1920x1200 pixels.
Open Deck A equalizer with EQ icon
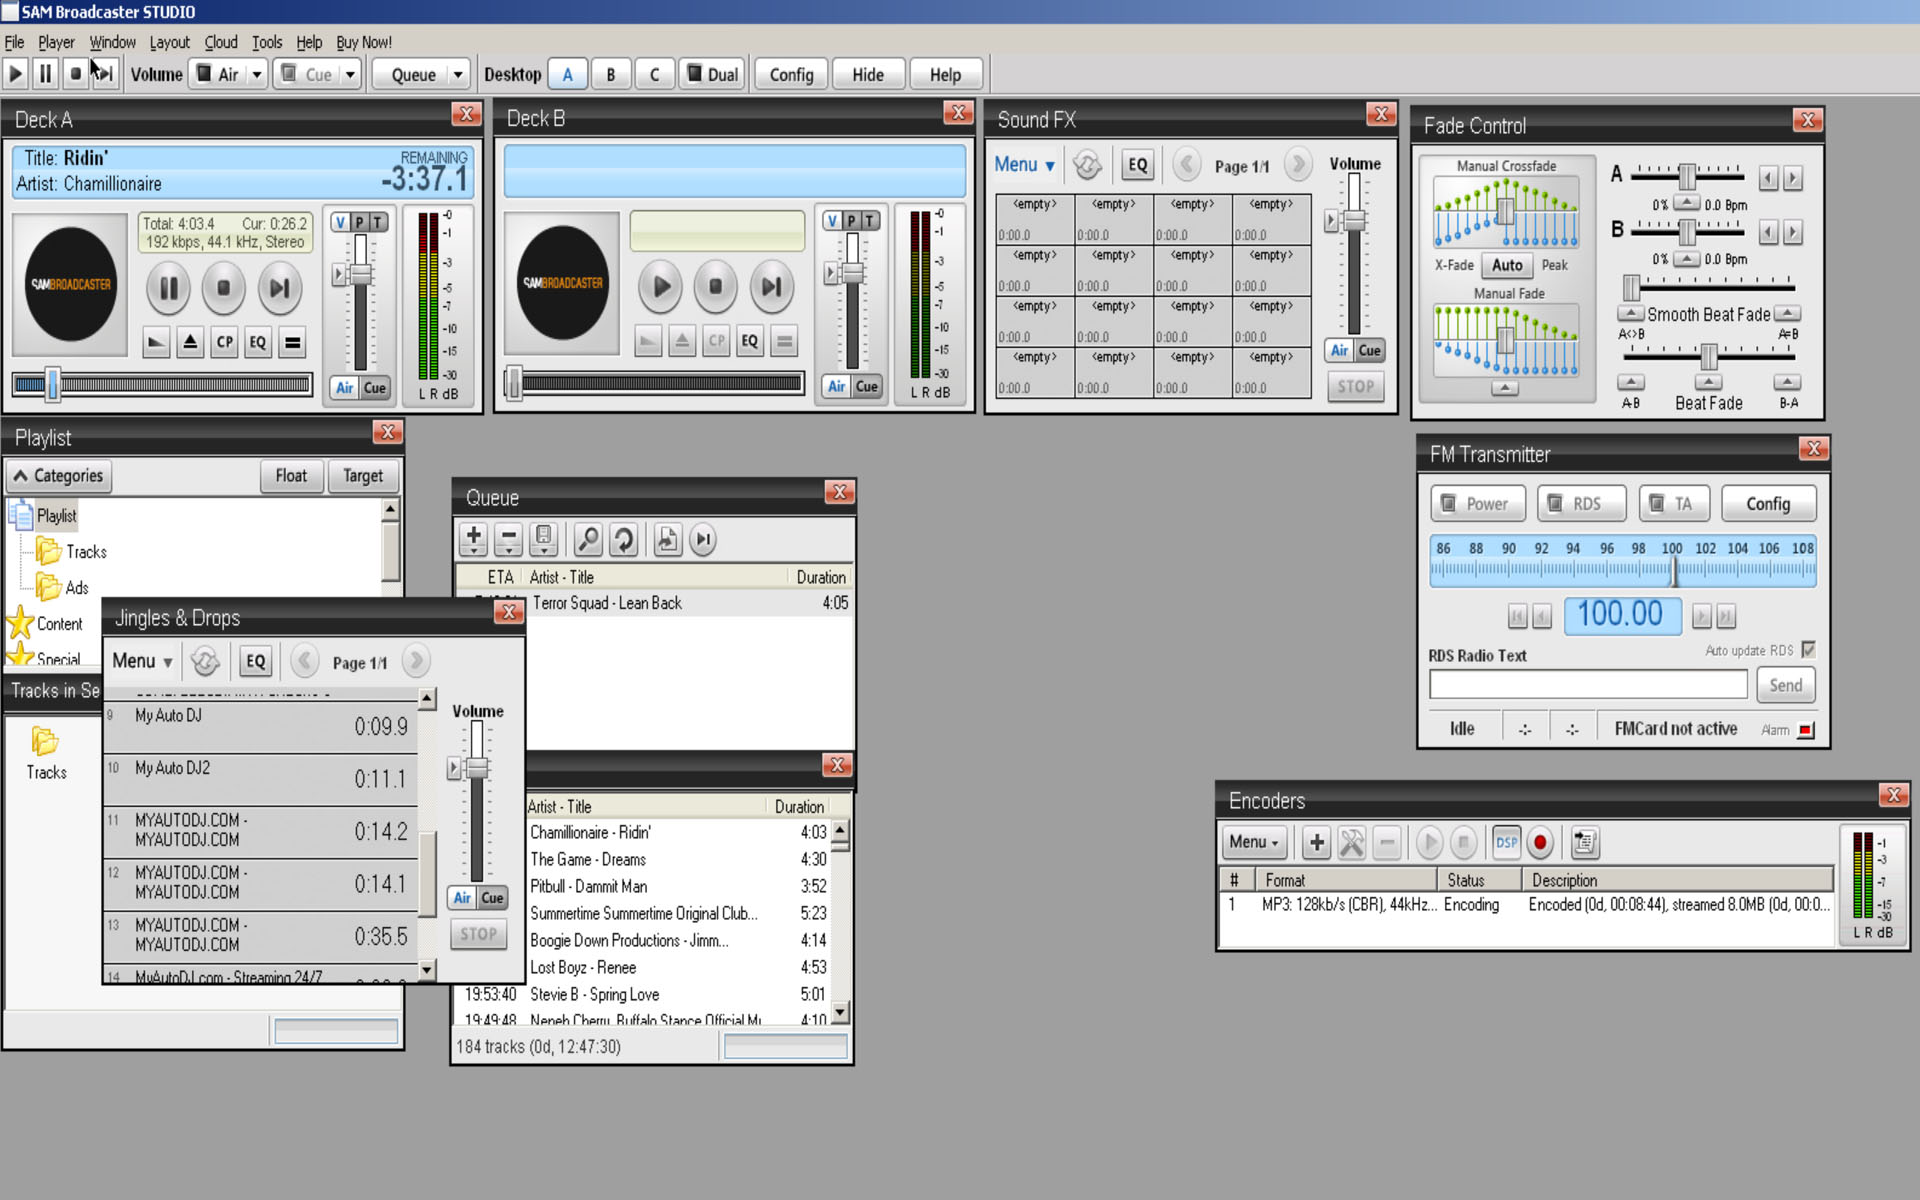coord(258,342)
